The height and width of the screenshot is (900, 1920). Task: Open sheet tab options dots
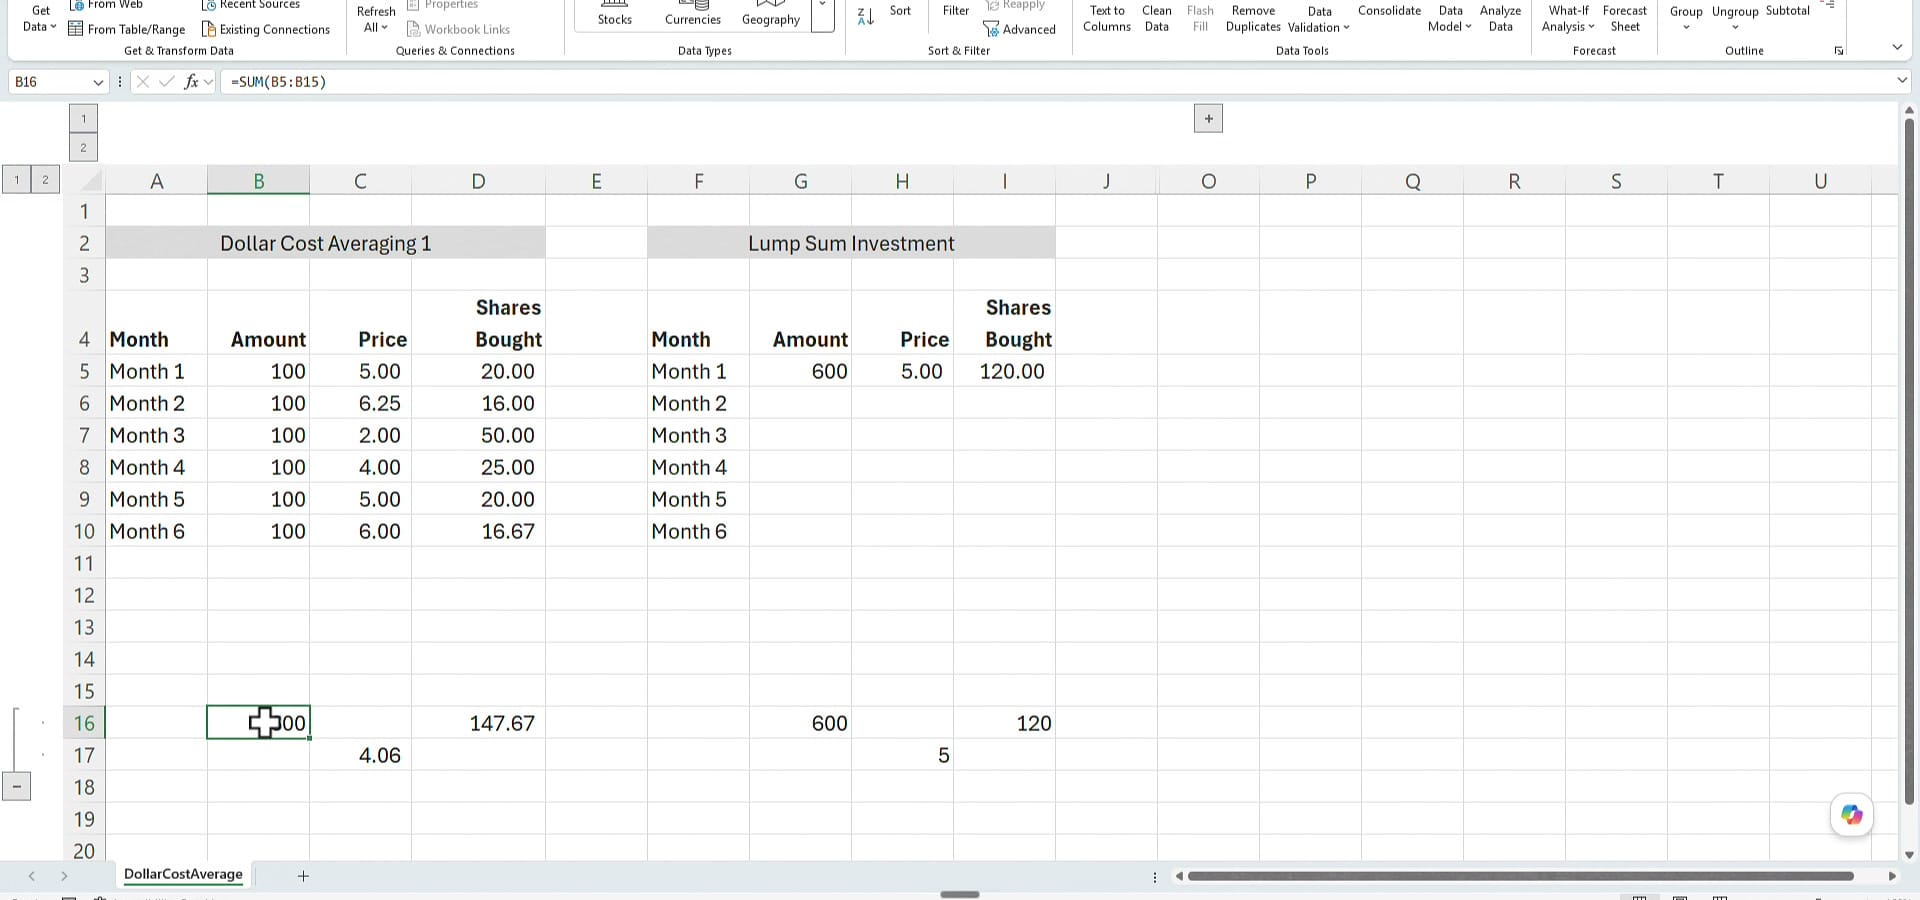click(x=1155, y=877)
